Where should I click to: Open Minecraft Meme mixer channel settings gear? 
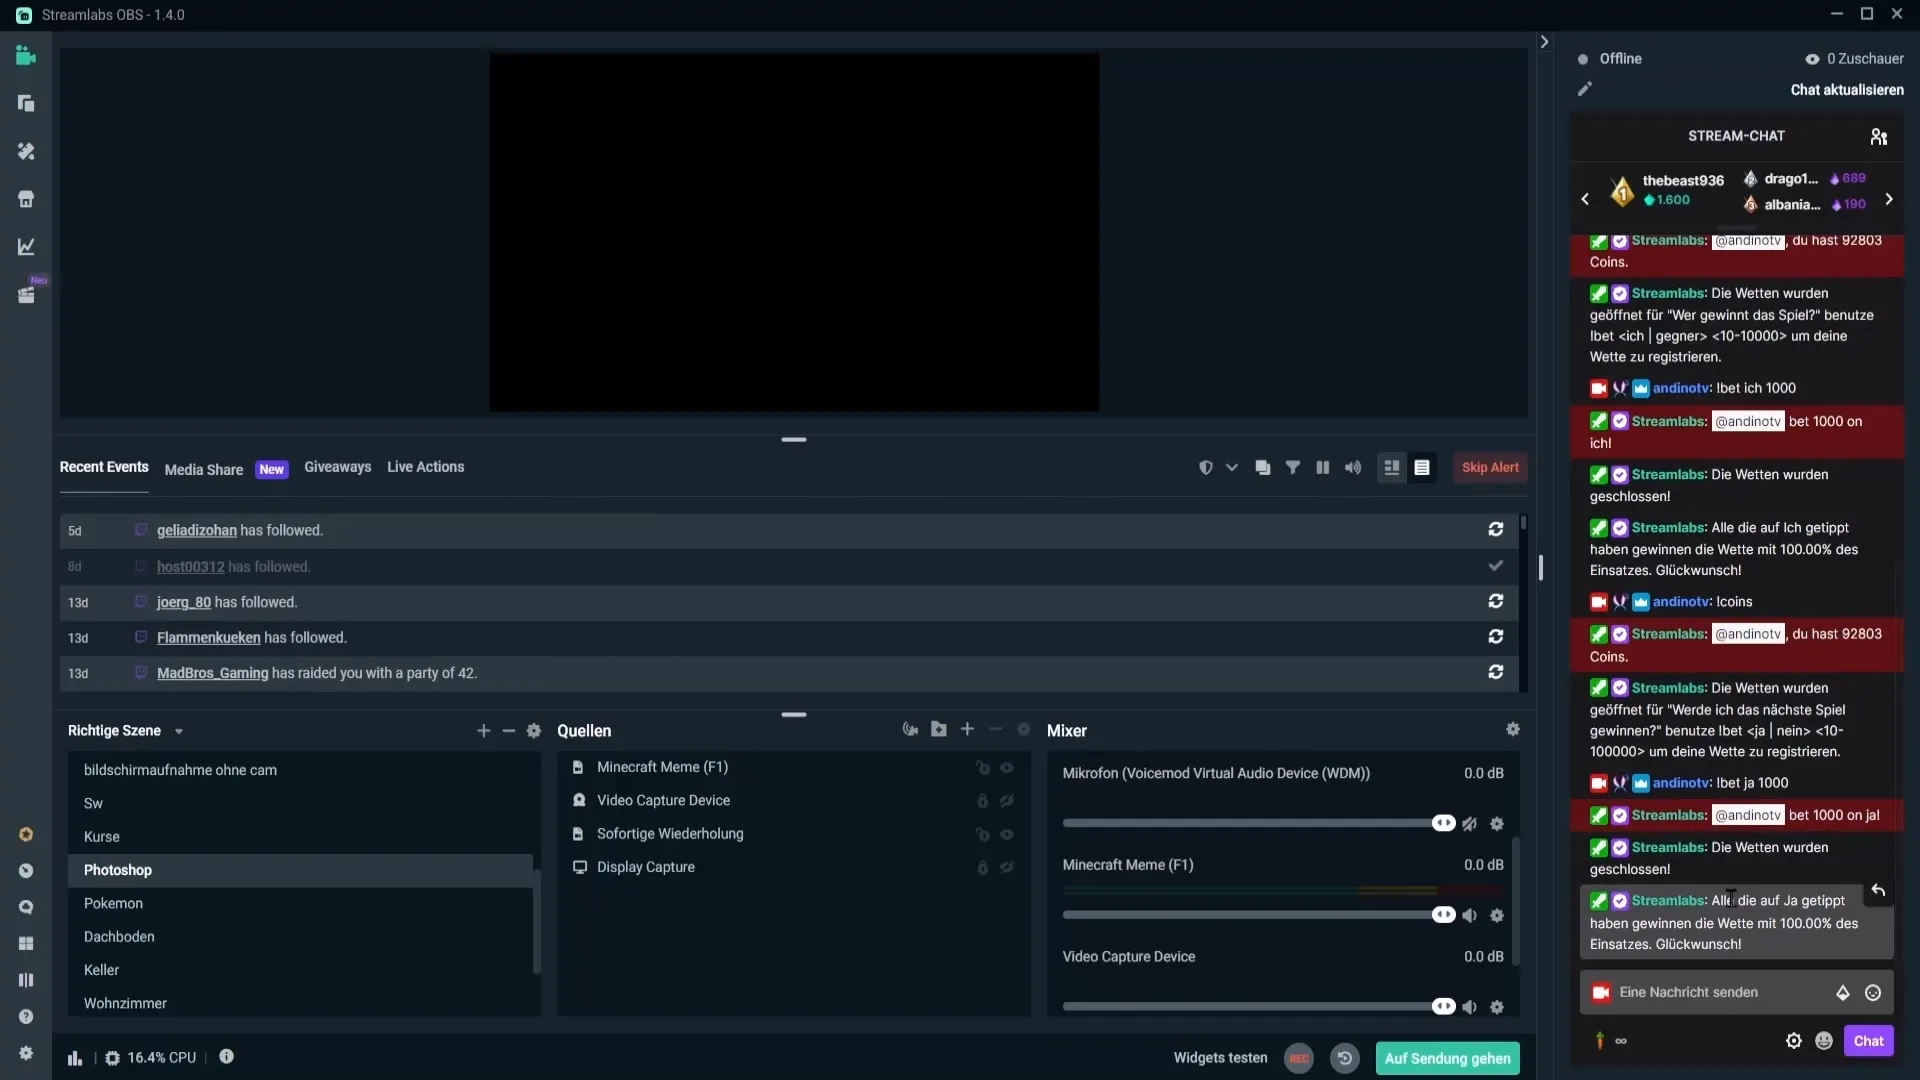1497,916
